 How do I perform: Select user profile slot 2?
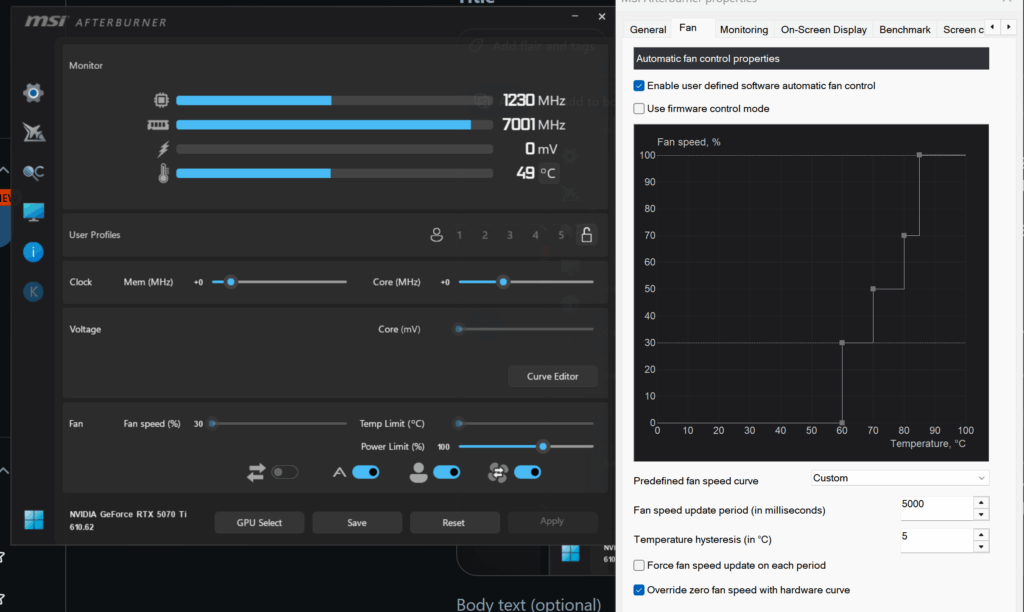[x=485, y=235]
